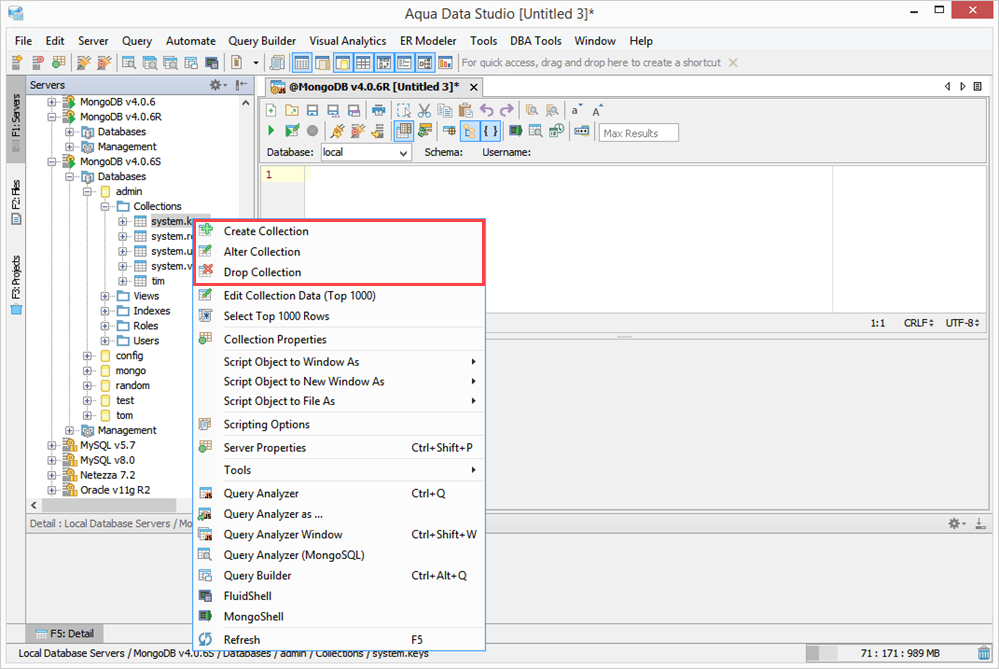Decrease editor font size with small 'a' icon
Viewport: 999px width, 669px height.
(575, 110)
